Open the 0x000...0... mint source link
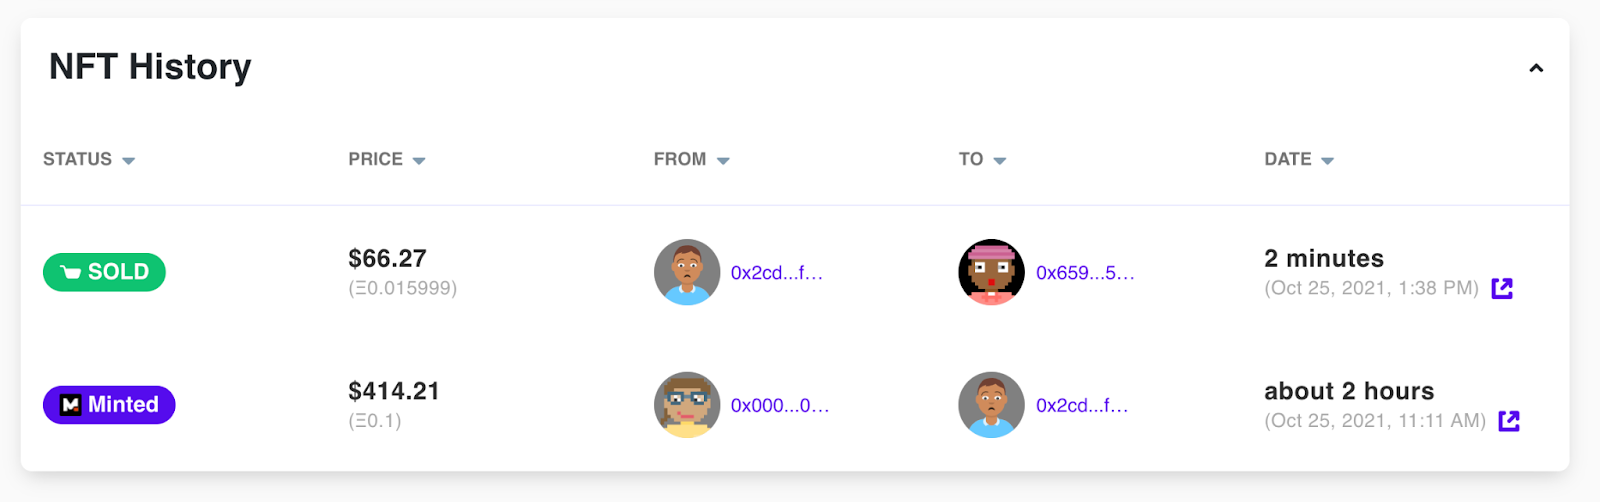Image resolution: width=1600 pixels, height=502 pixels. pyautogui.click(x=780, y=406)
